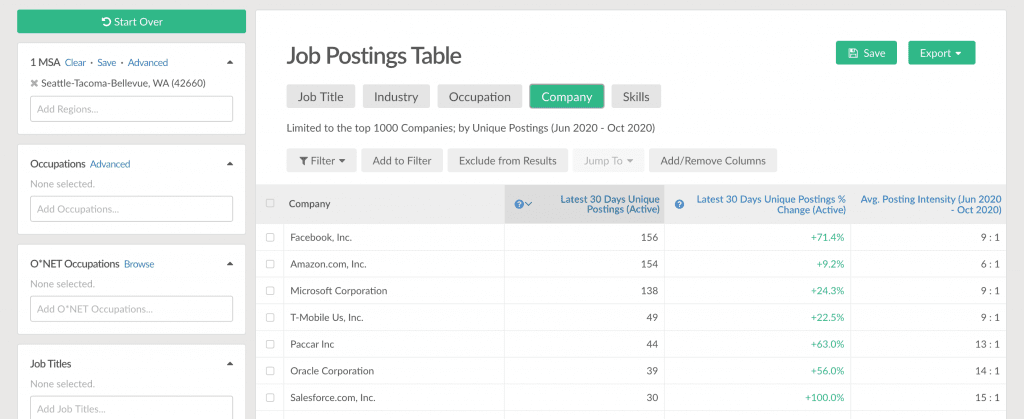
Task: Click the Add/Remove Columns button
Action: (x=712, y=160)
